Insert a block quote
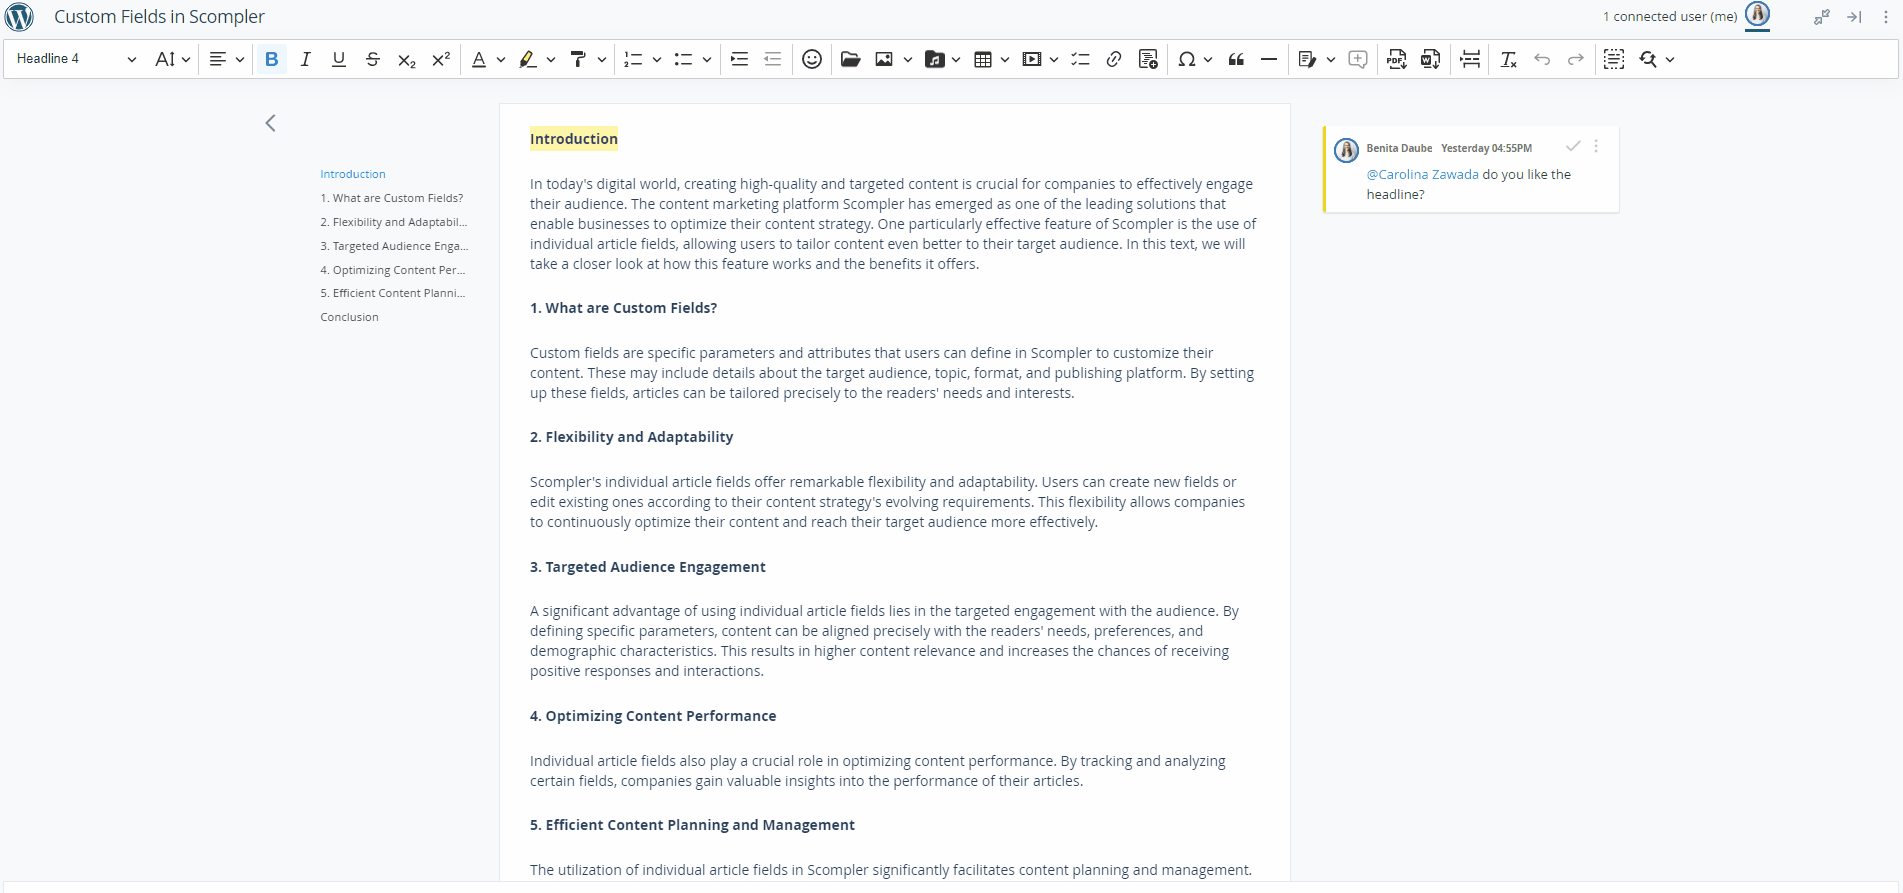 (1236, 60)
